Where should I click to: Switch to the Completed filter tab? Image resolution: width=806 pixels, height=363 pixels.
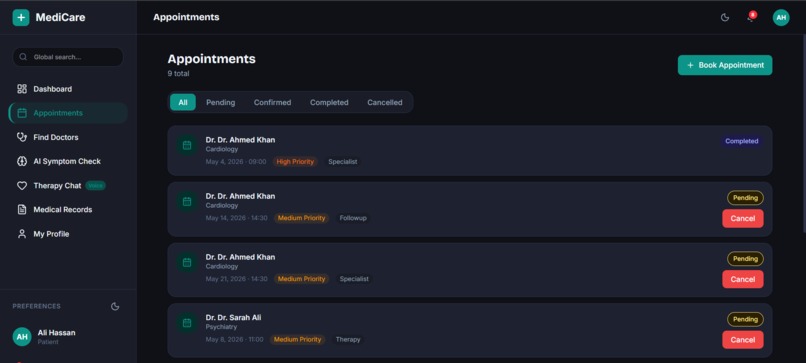[329, 102]
